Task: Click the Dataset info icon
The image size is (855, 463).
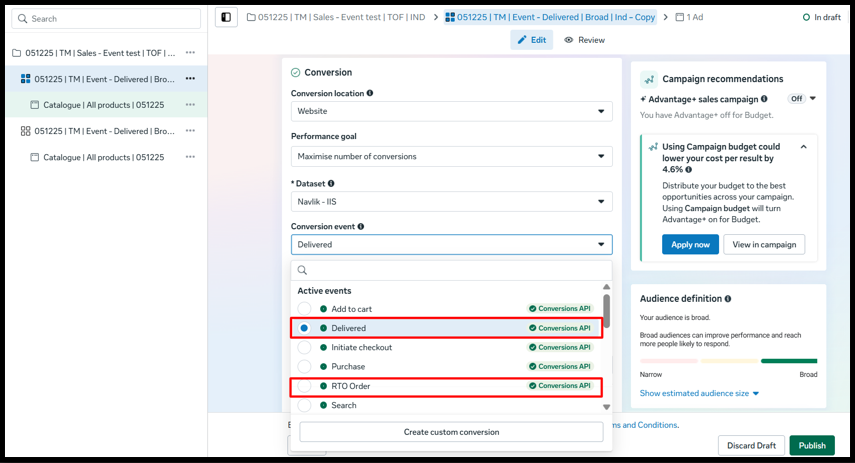Action: 331,184
